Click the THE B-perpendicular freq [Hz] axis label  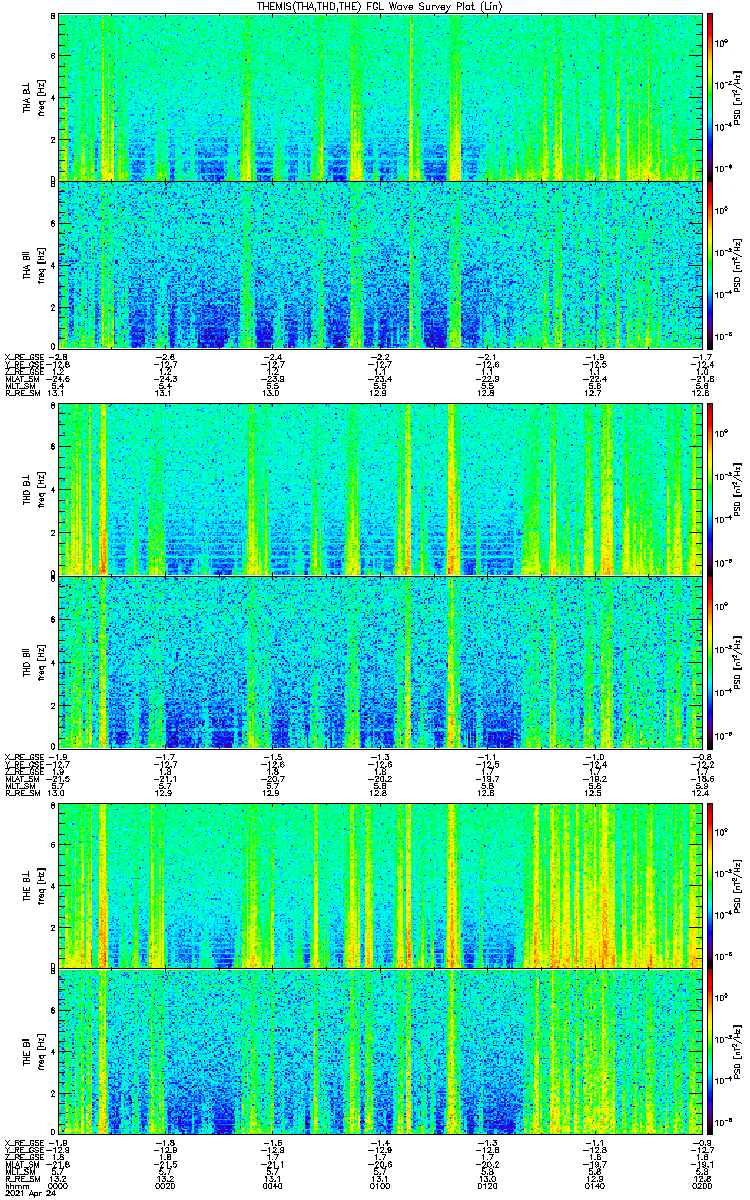point(40,884)
